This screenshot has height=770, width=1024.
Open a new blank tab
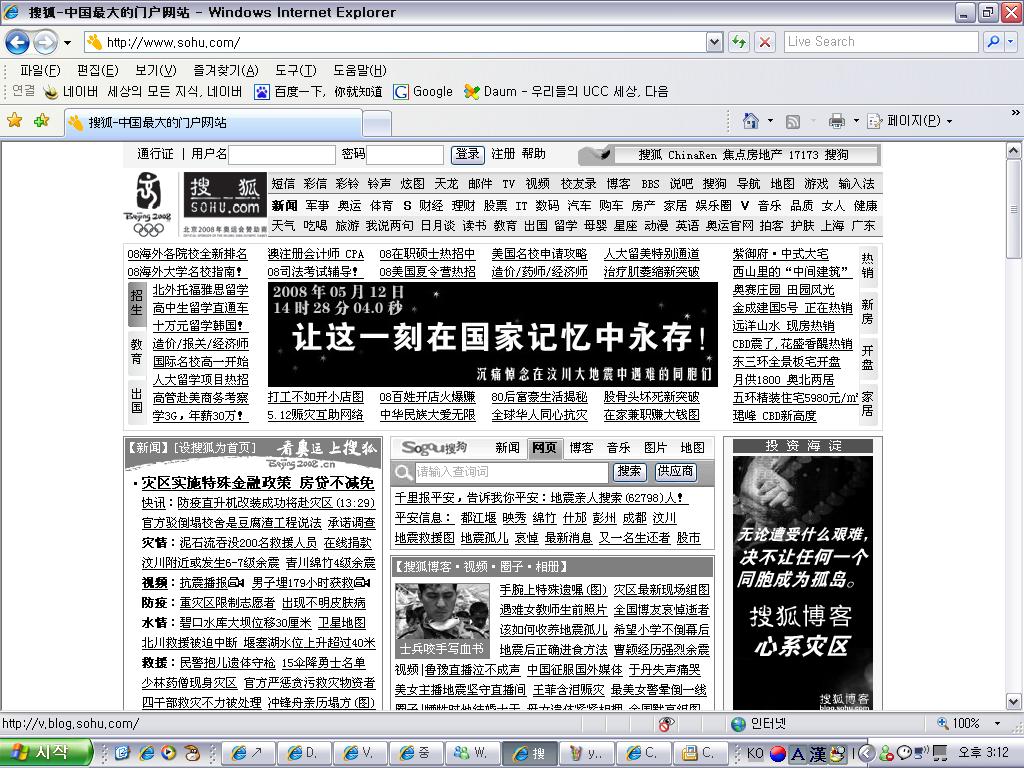point(377,123)
